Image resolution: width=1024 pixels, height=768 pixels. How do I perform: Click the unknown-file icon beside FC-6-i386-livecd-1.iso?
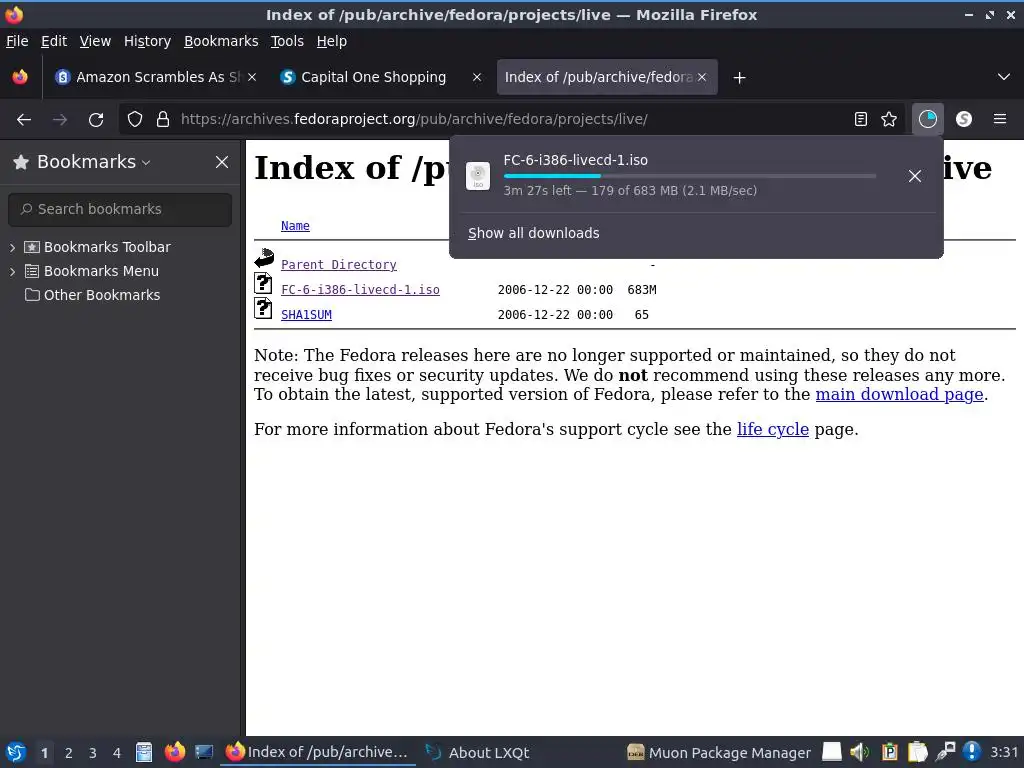[263, 283]
